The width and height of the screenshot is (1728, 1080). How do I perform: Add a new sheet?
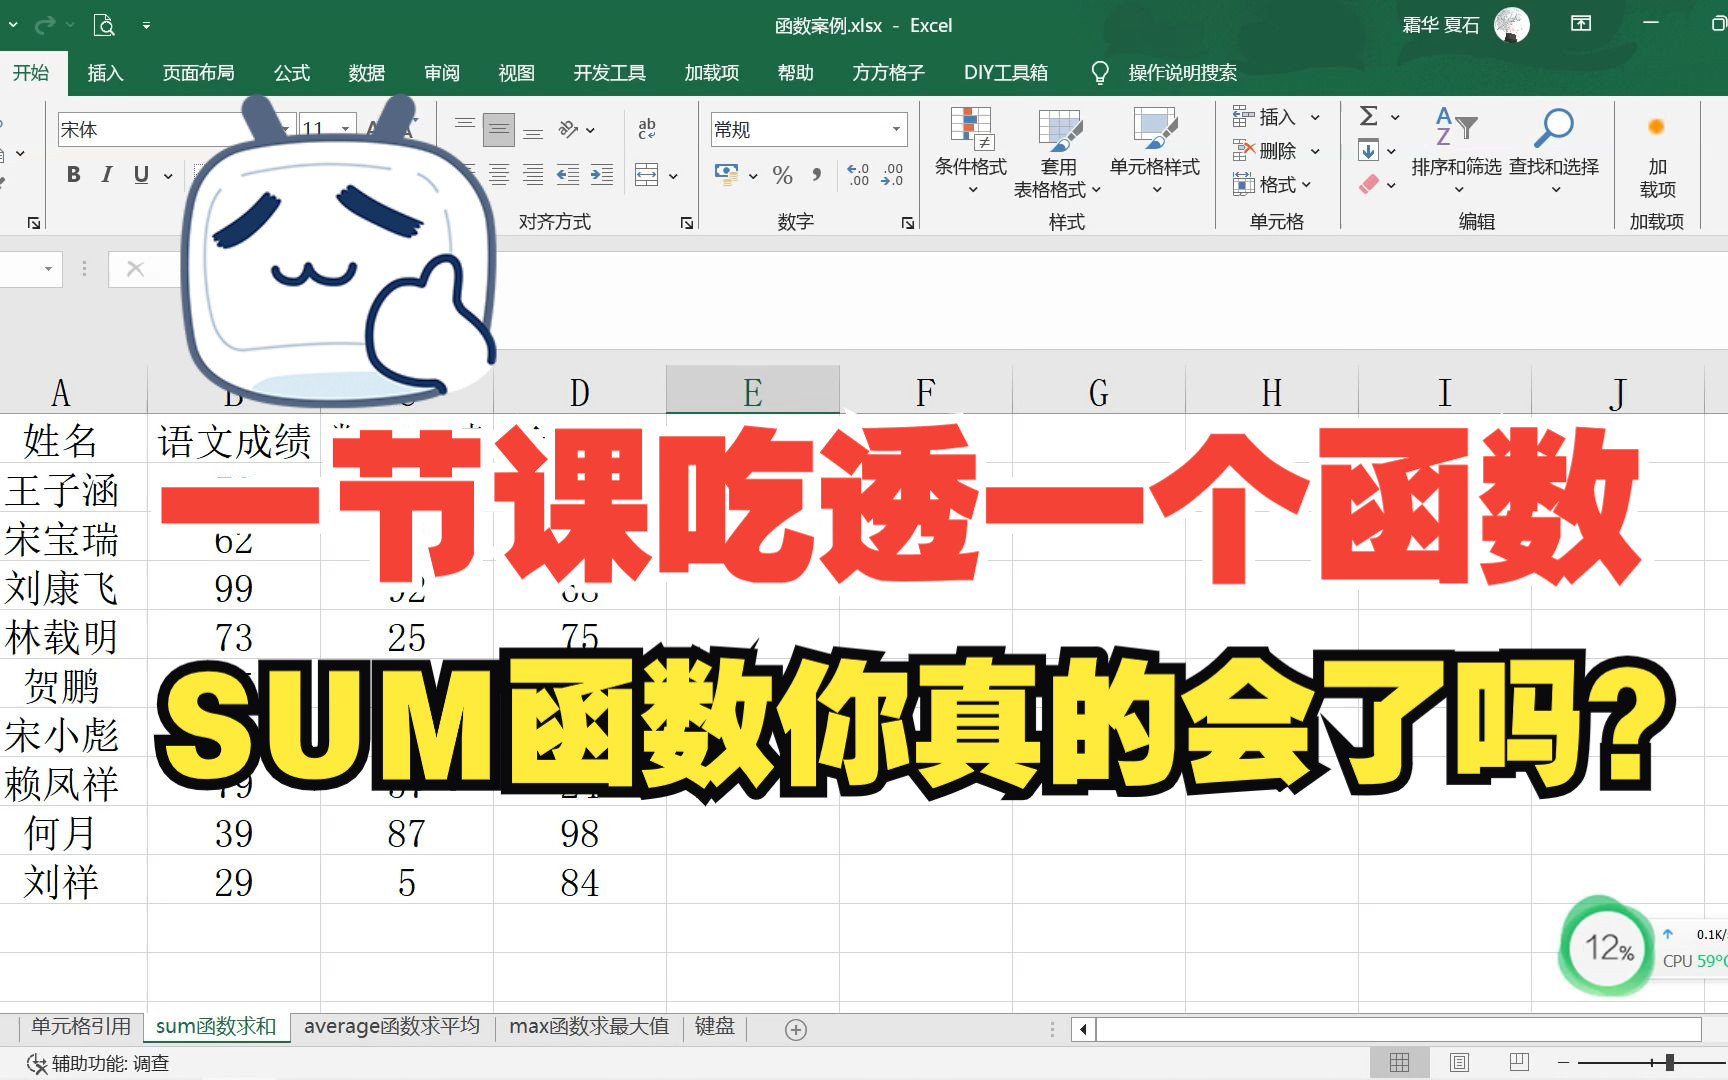[796, 1029]
